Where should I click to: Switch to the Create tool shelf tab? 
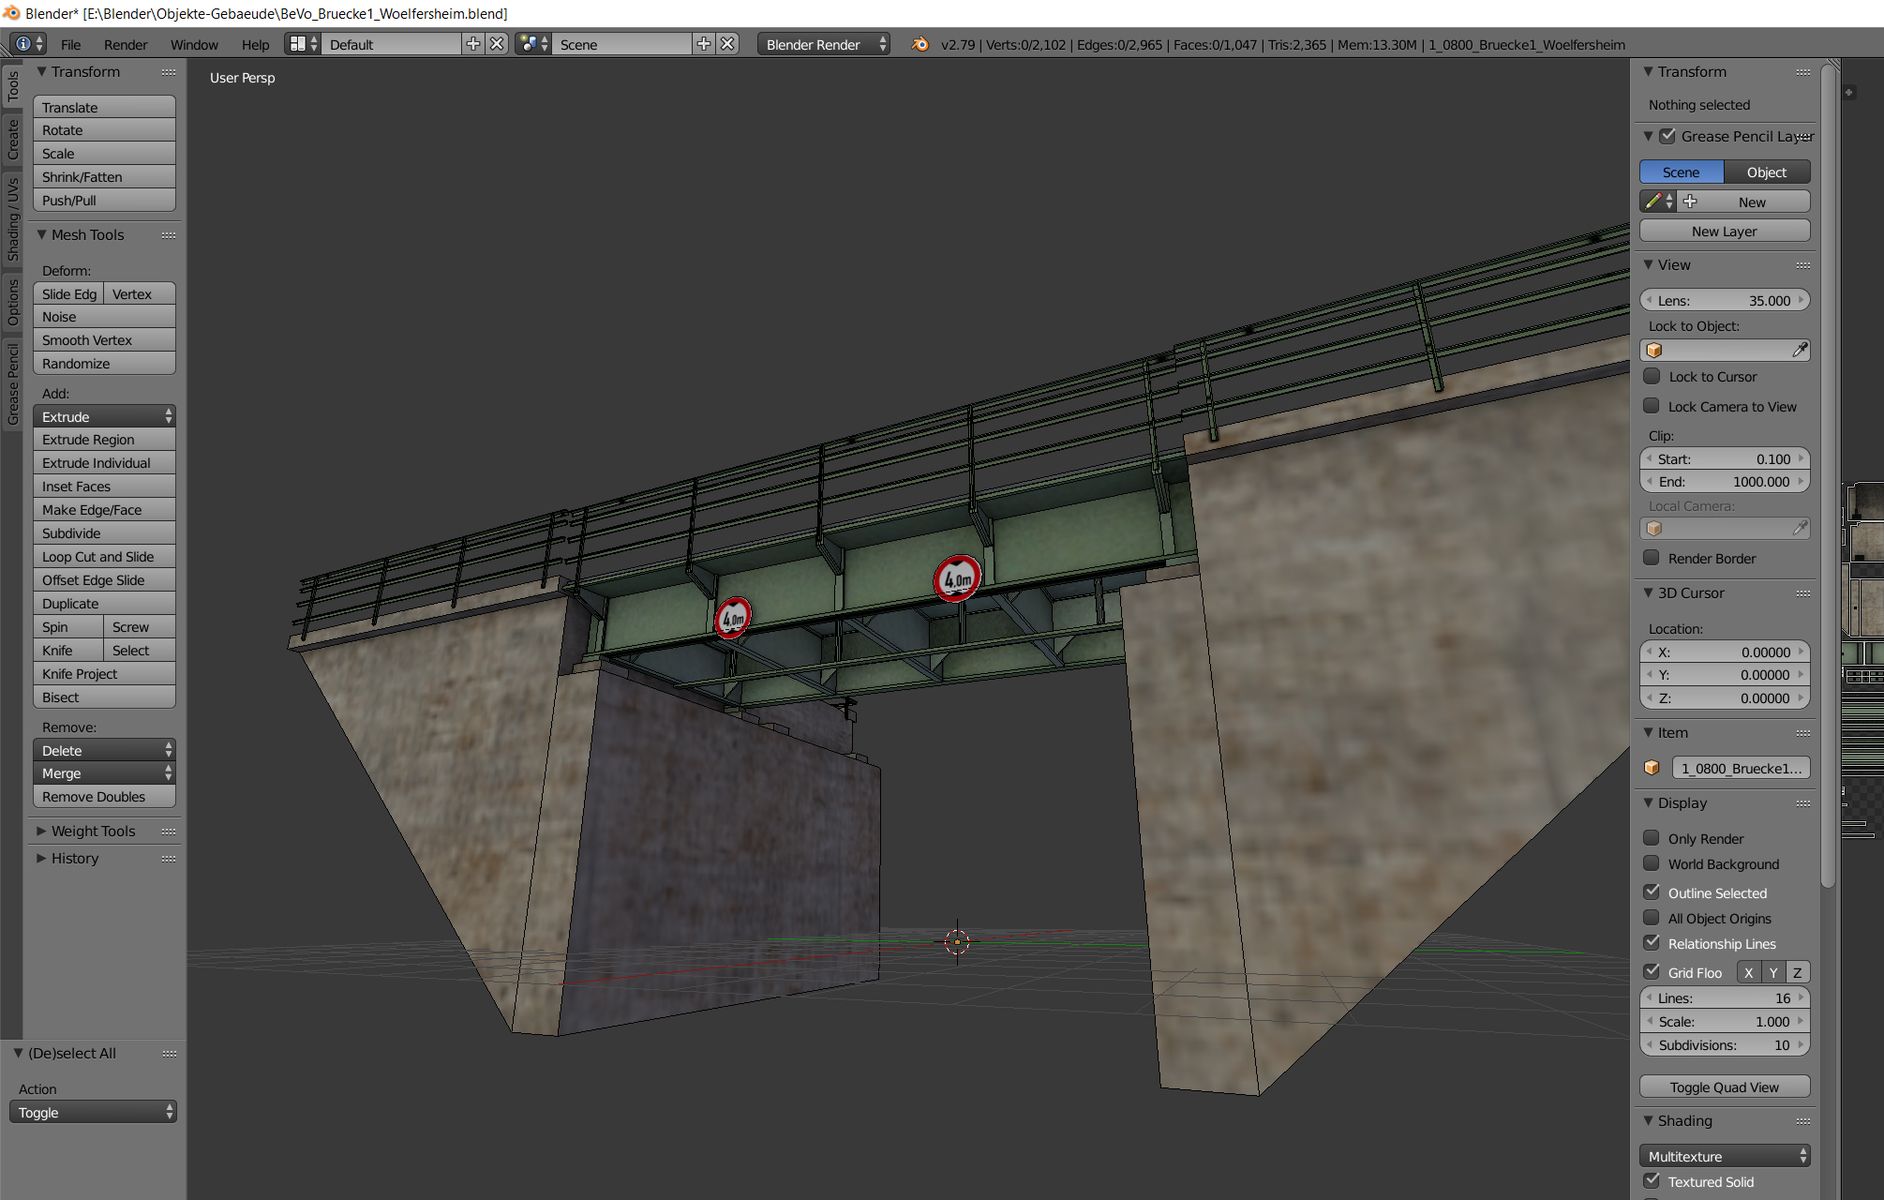click(x=12, y=139)
